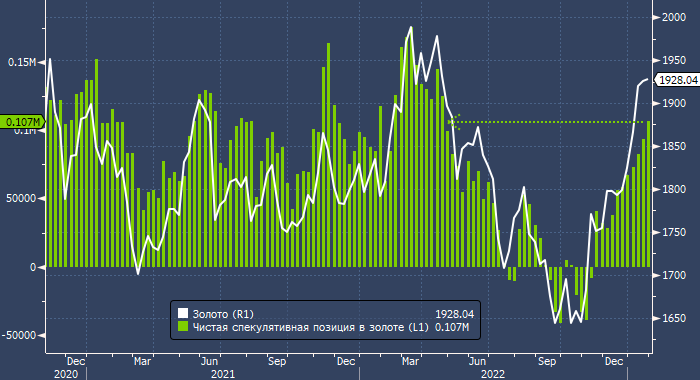Click the latest green bar at chart end
Screen dimensions: 700x380
tap(649, 194)
